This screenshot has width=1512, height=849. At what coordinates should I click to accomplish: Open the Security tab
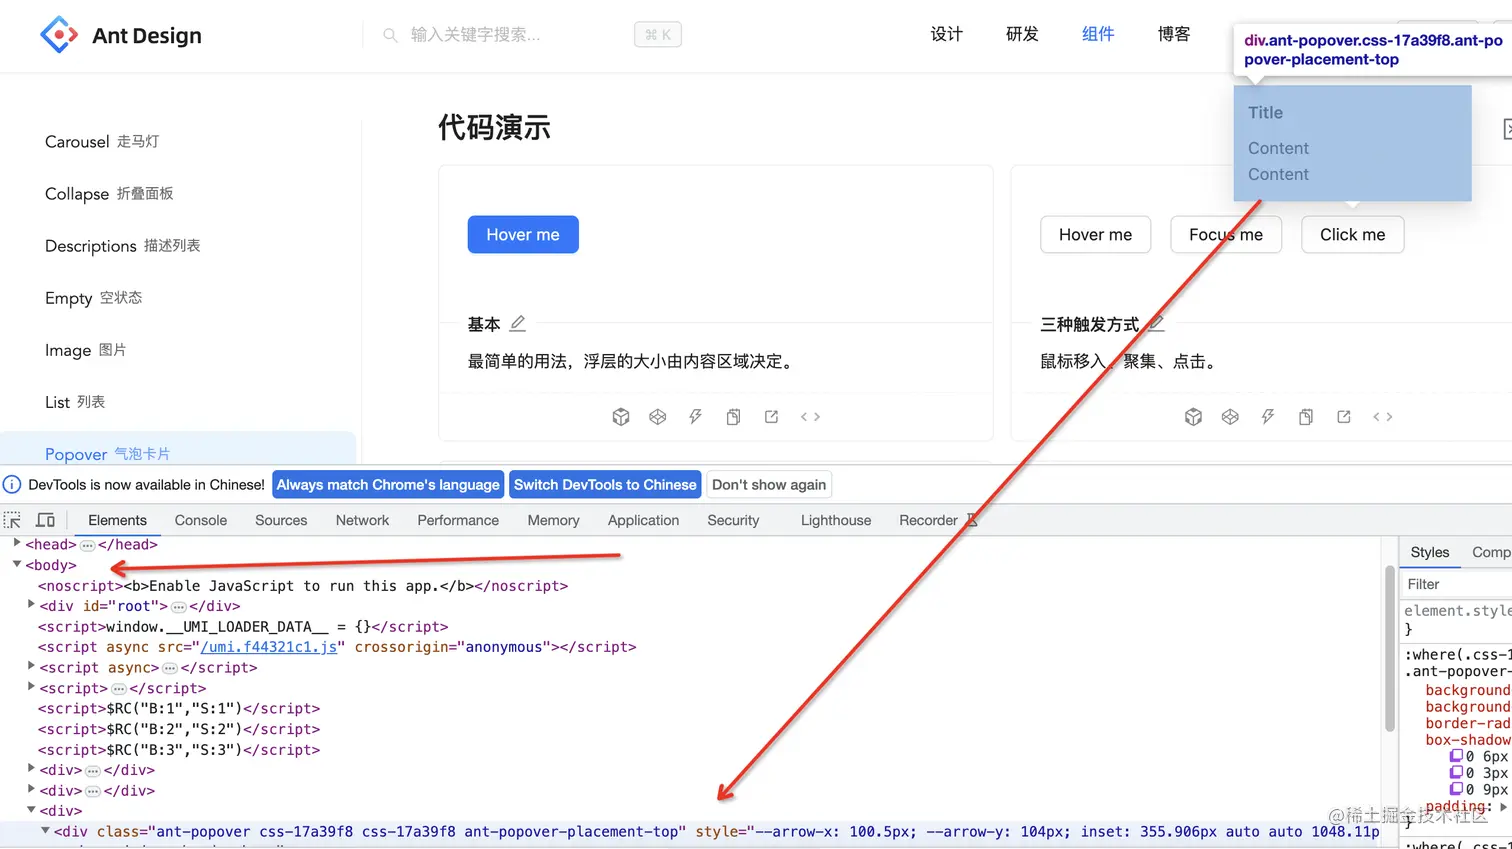[733, 520]
